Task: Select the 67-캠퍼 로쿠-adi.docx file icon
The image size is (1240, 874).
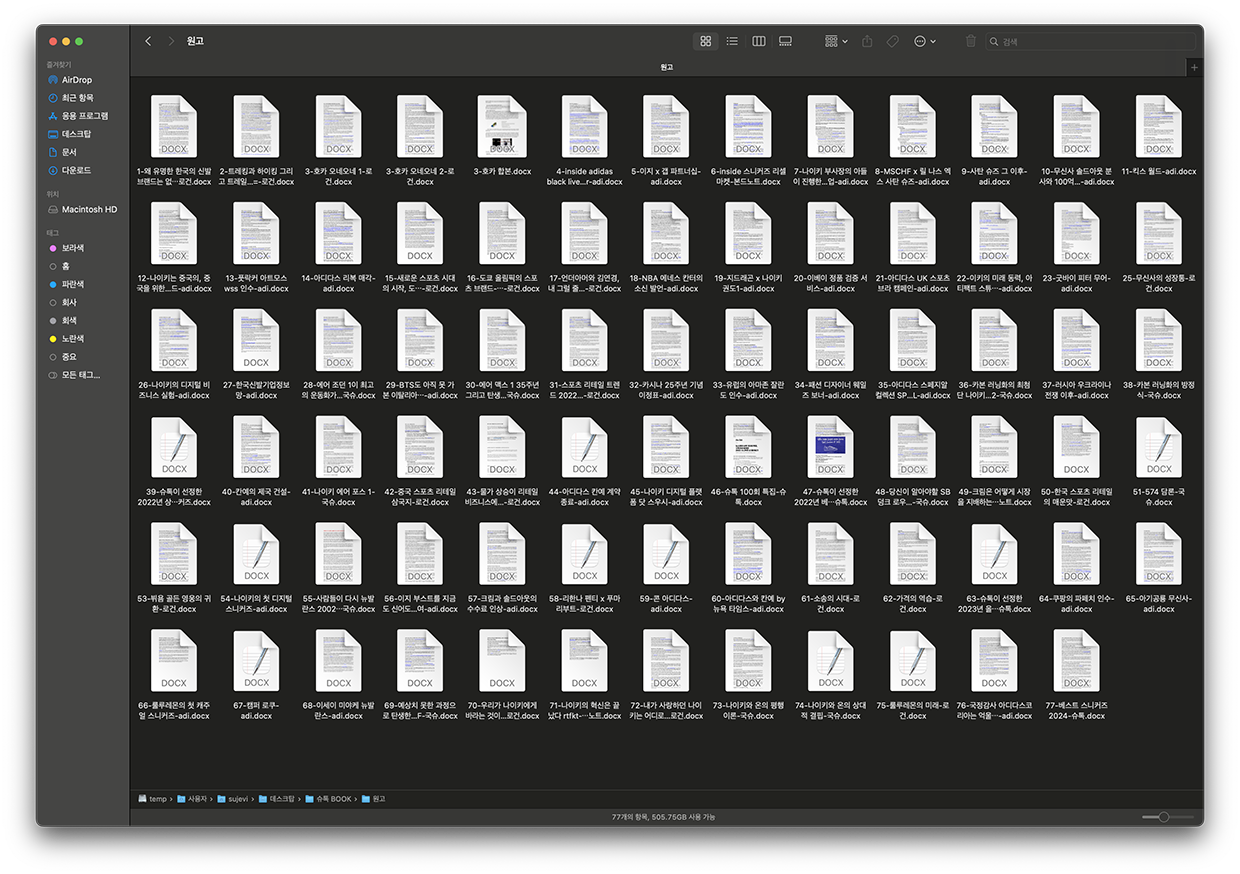Action: tap(256, 661)
